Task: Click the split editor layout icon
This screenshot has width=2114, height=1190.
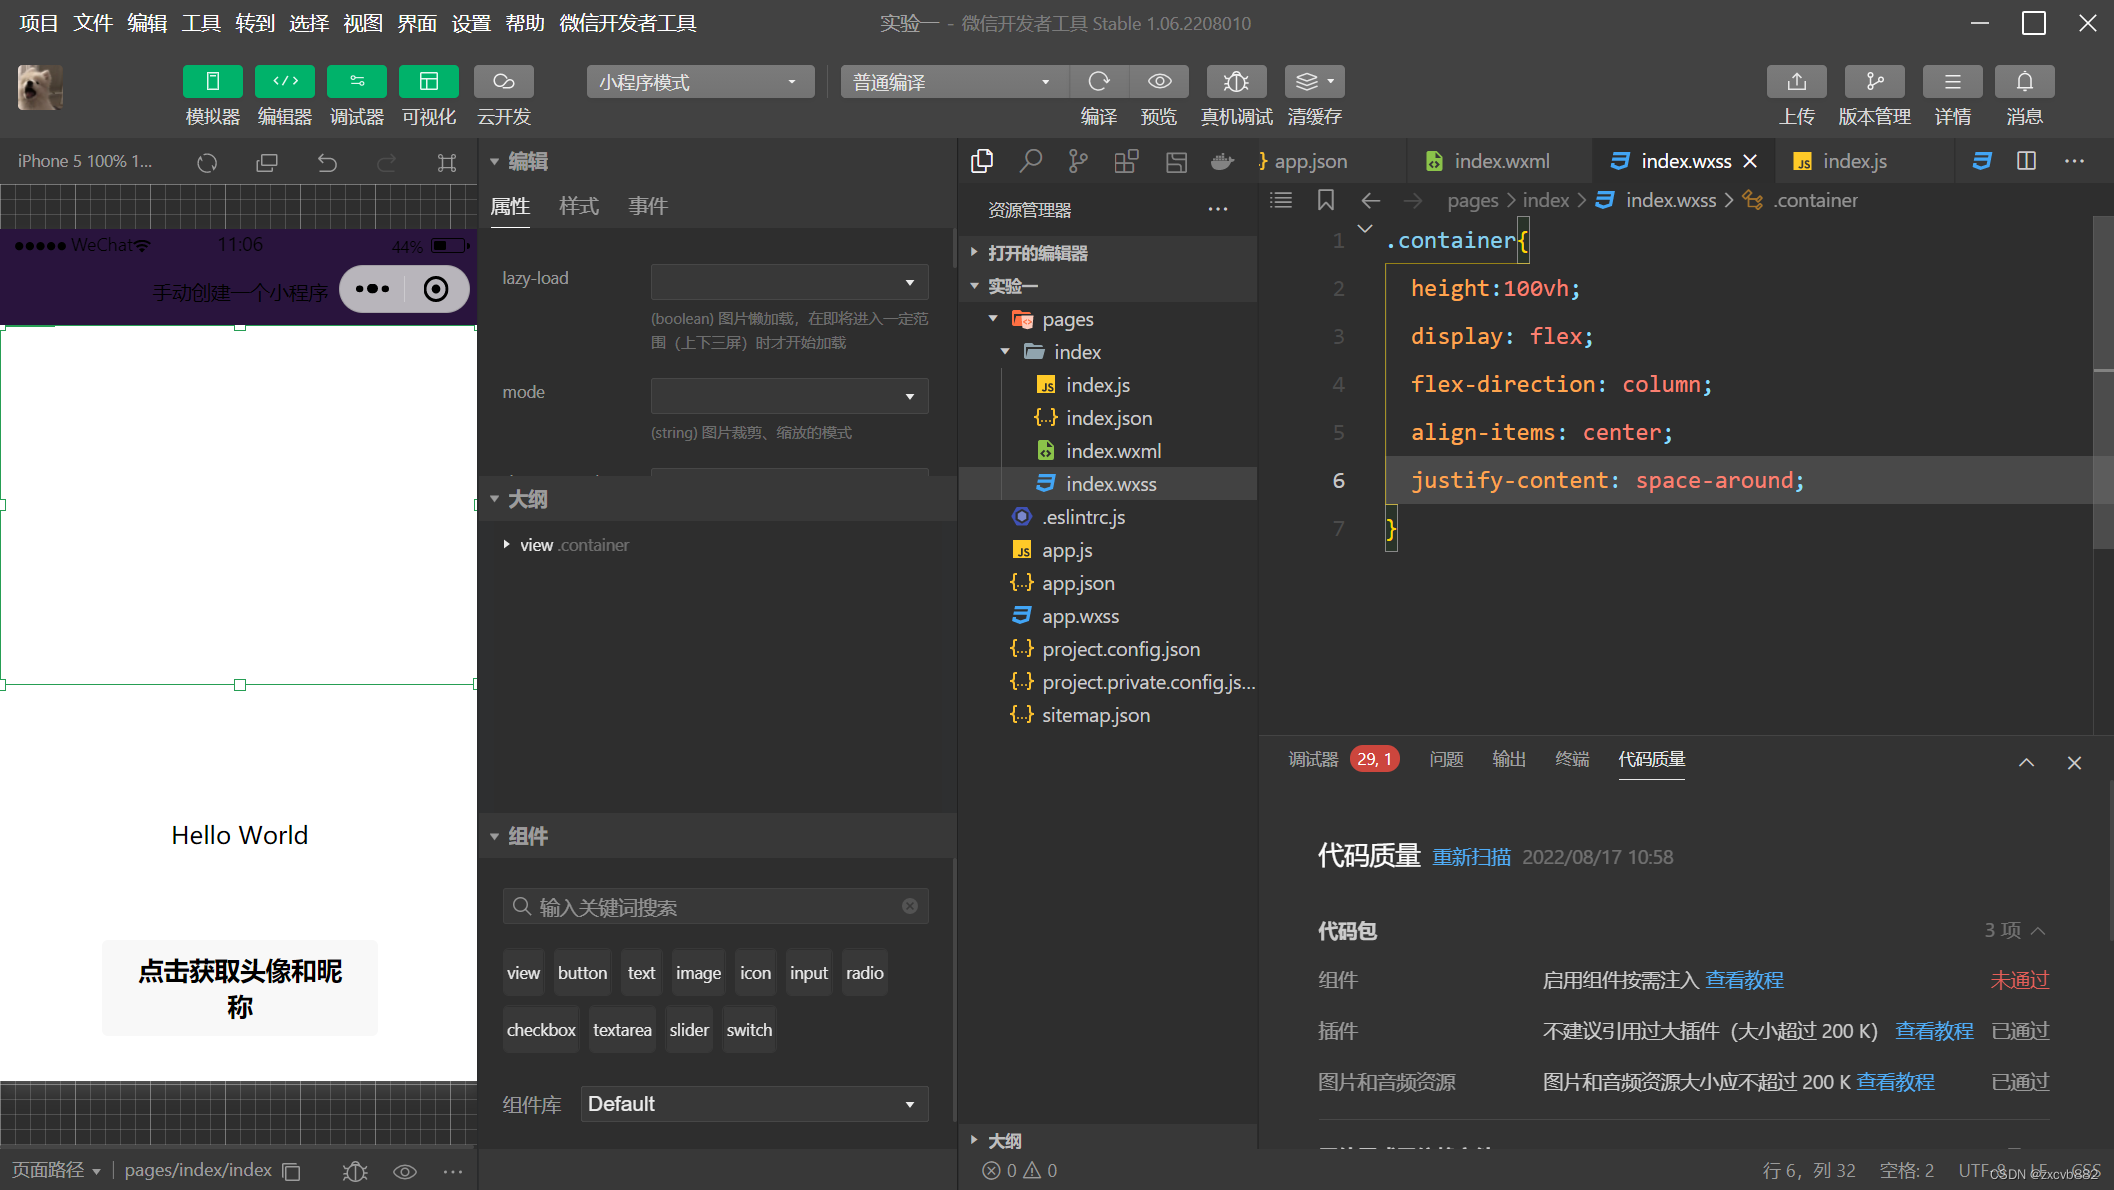Action: tap(2026, 161)
